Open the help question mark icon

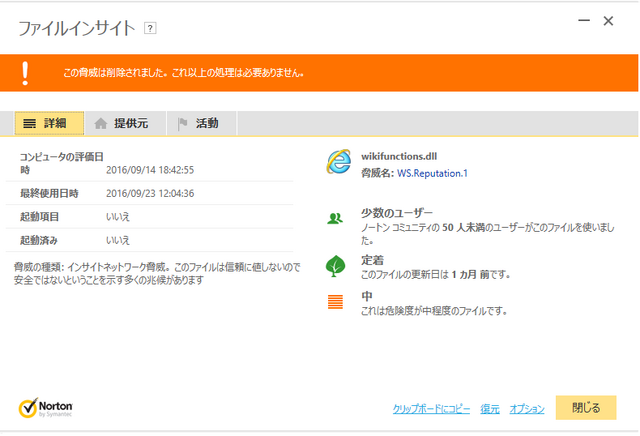[x=150, y=28]
